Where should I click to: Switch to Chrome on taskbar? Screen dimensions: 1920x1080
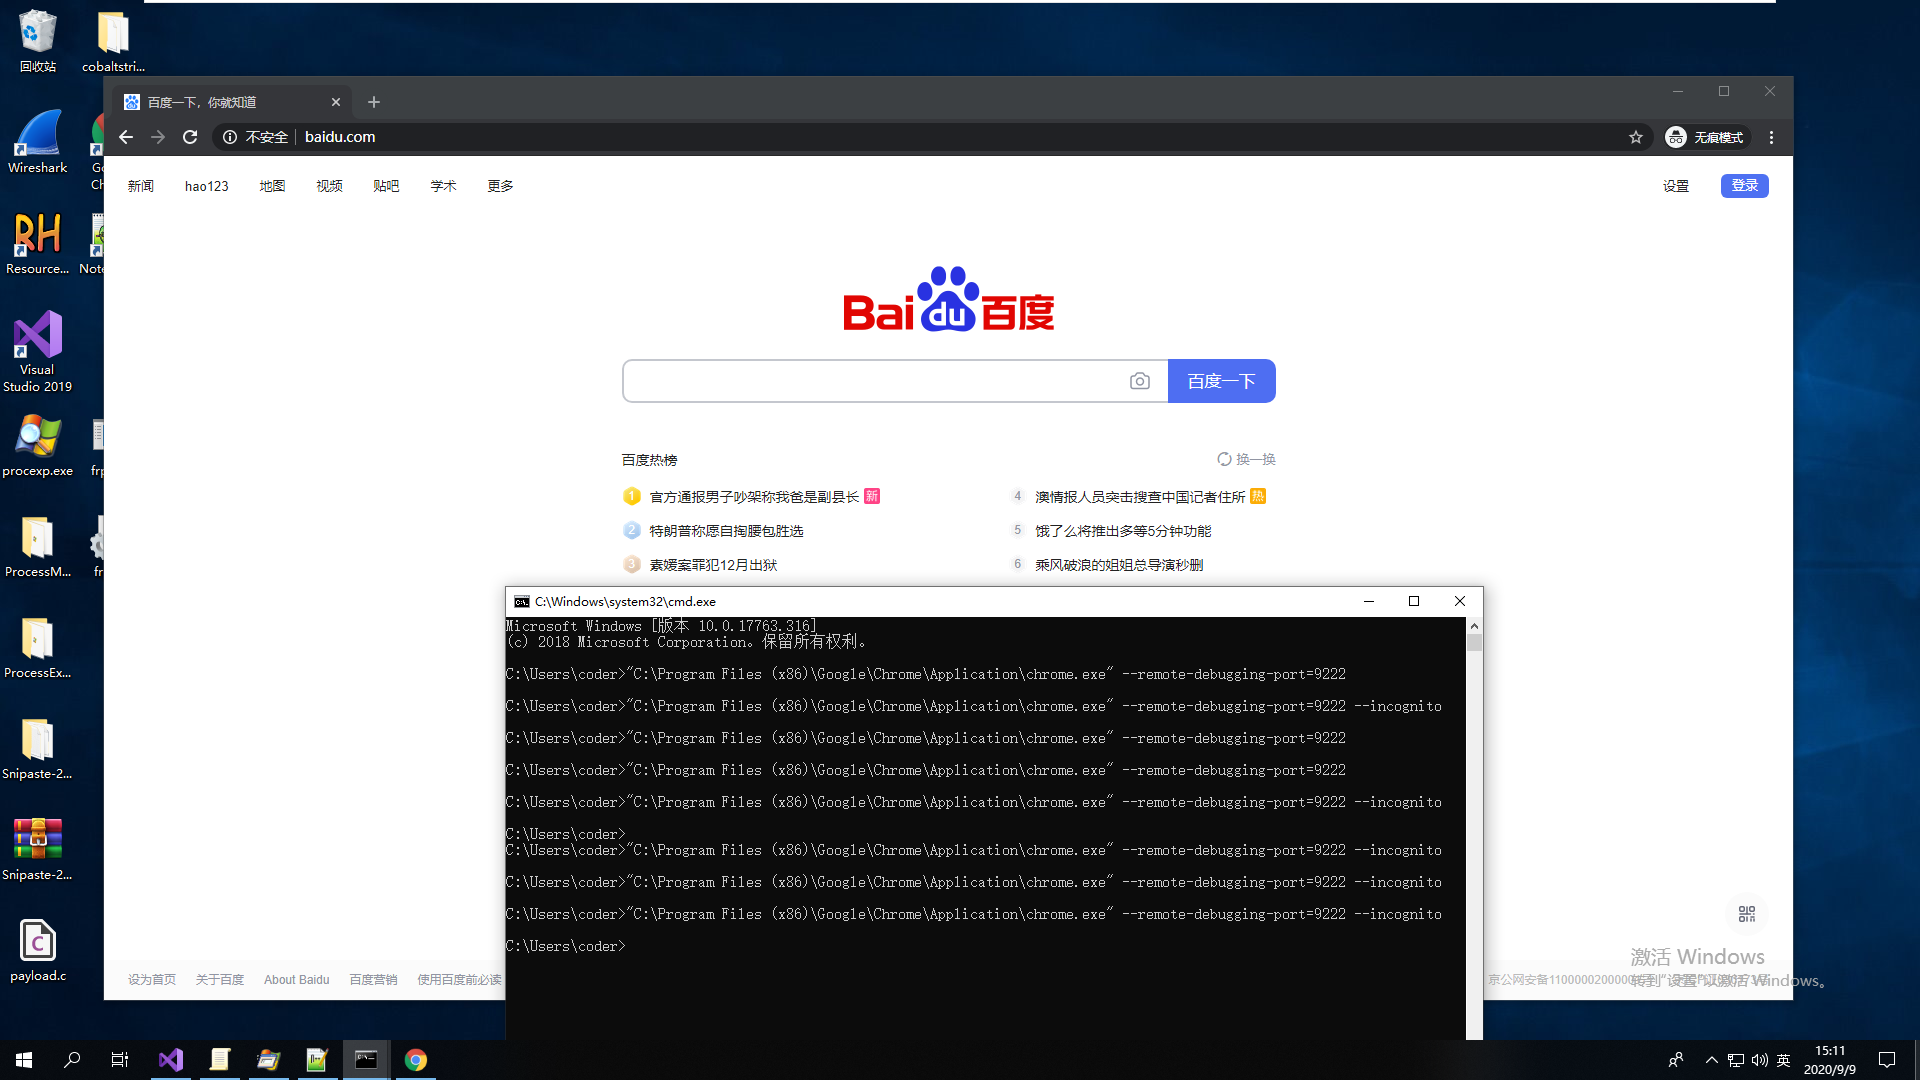click(x=416, y=1060)
